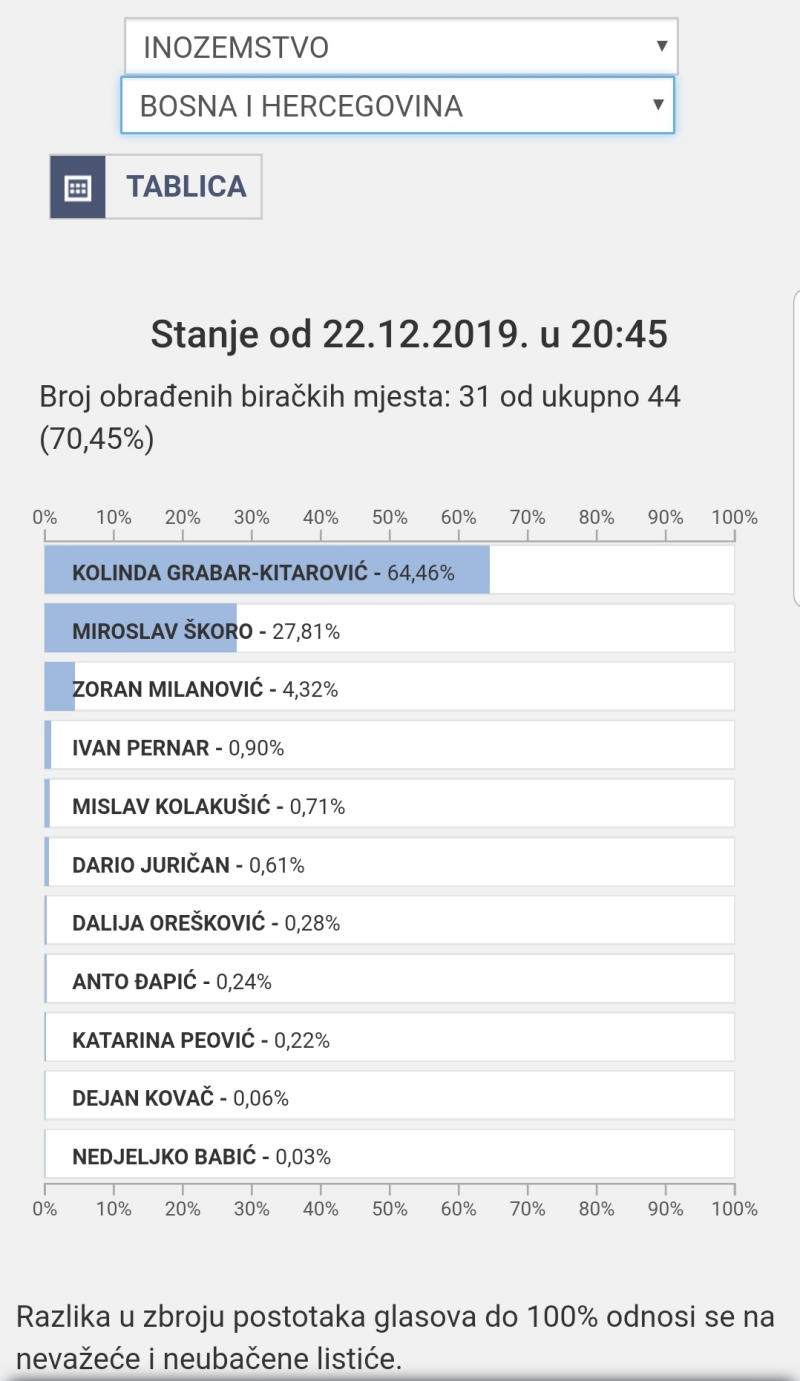Viewport: 800px width, 1381px height.
Task: Click the Zoran Milanović result row
Action: [x=390, y=687]
